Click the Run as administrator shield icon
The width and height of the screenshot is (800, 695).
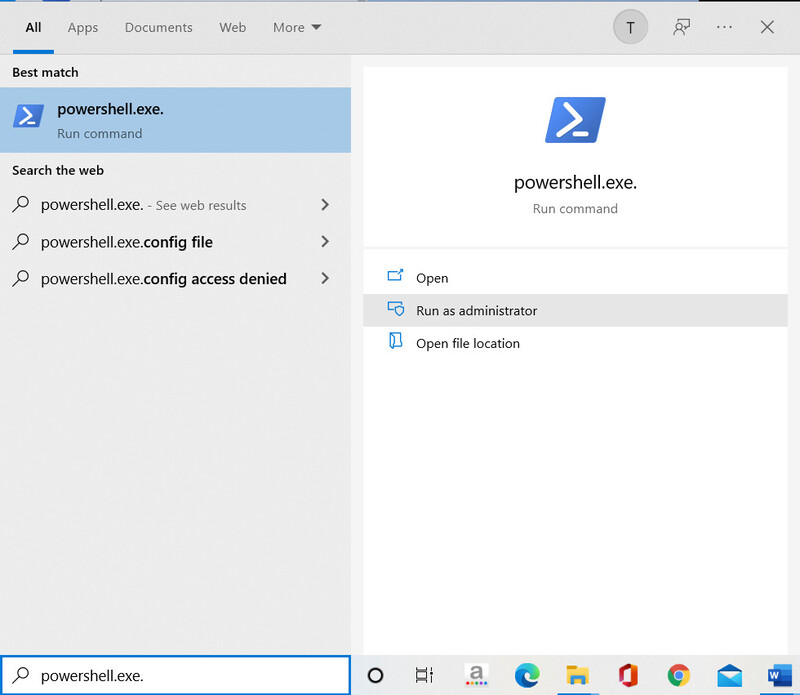[395, 309]
